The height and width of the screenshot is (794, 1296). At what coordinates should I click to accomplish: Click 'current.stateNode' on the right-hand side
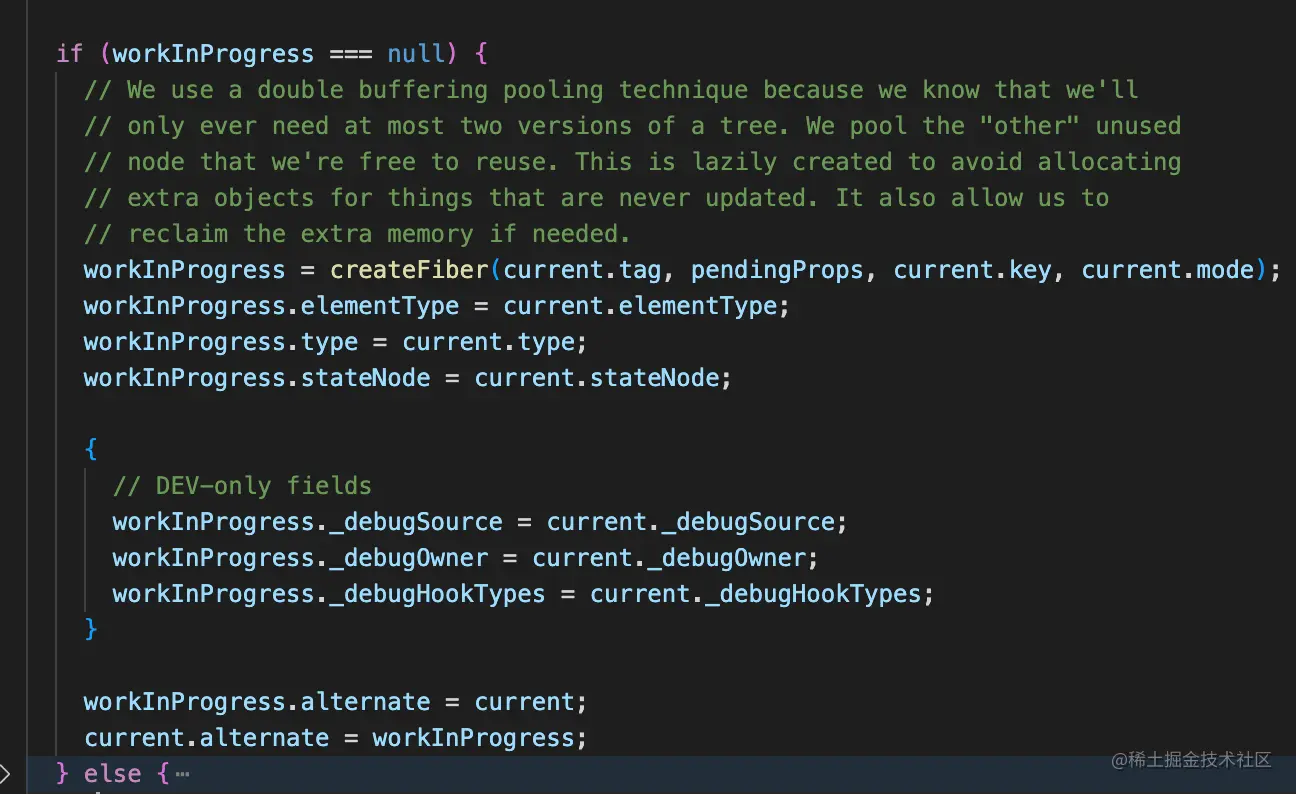pos(596,378)
